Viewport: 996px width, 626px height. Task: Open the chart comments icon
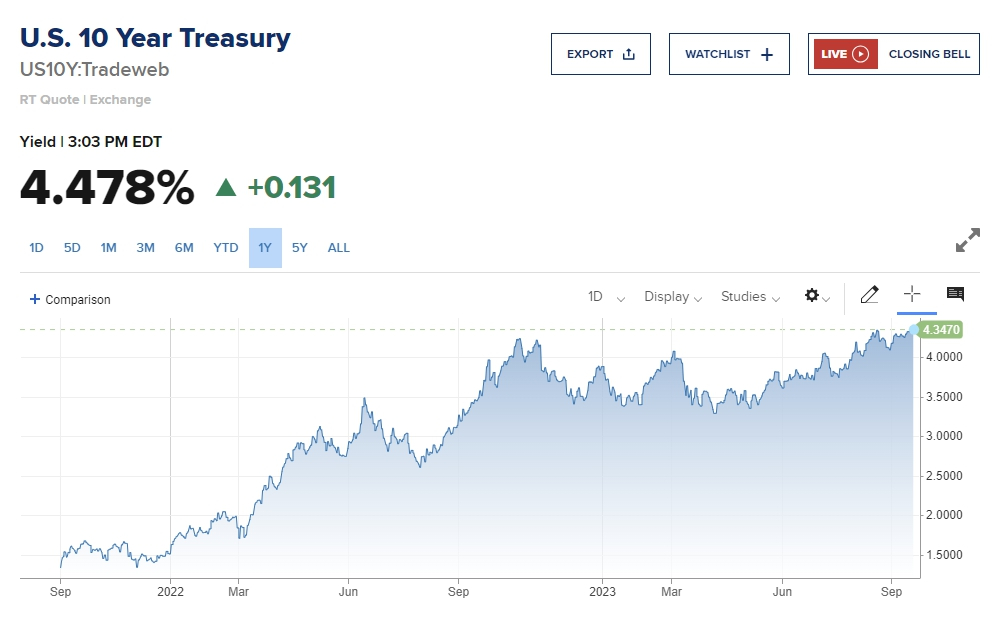click(955, 294)
